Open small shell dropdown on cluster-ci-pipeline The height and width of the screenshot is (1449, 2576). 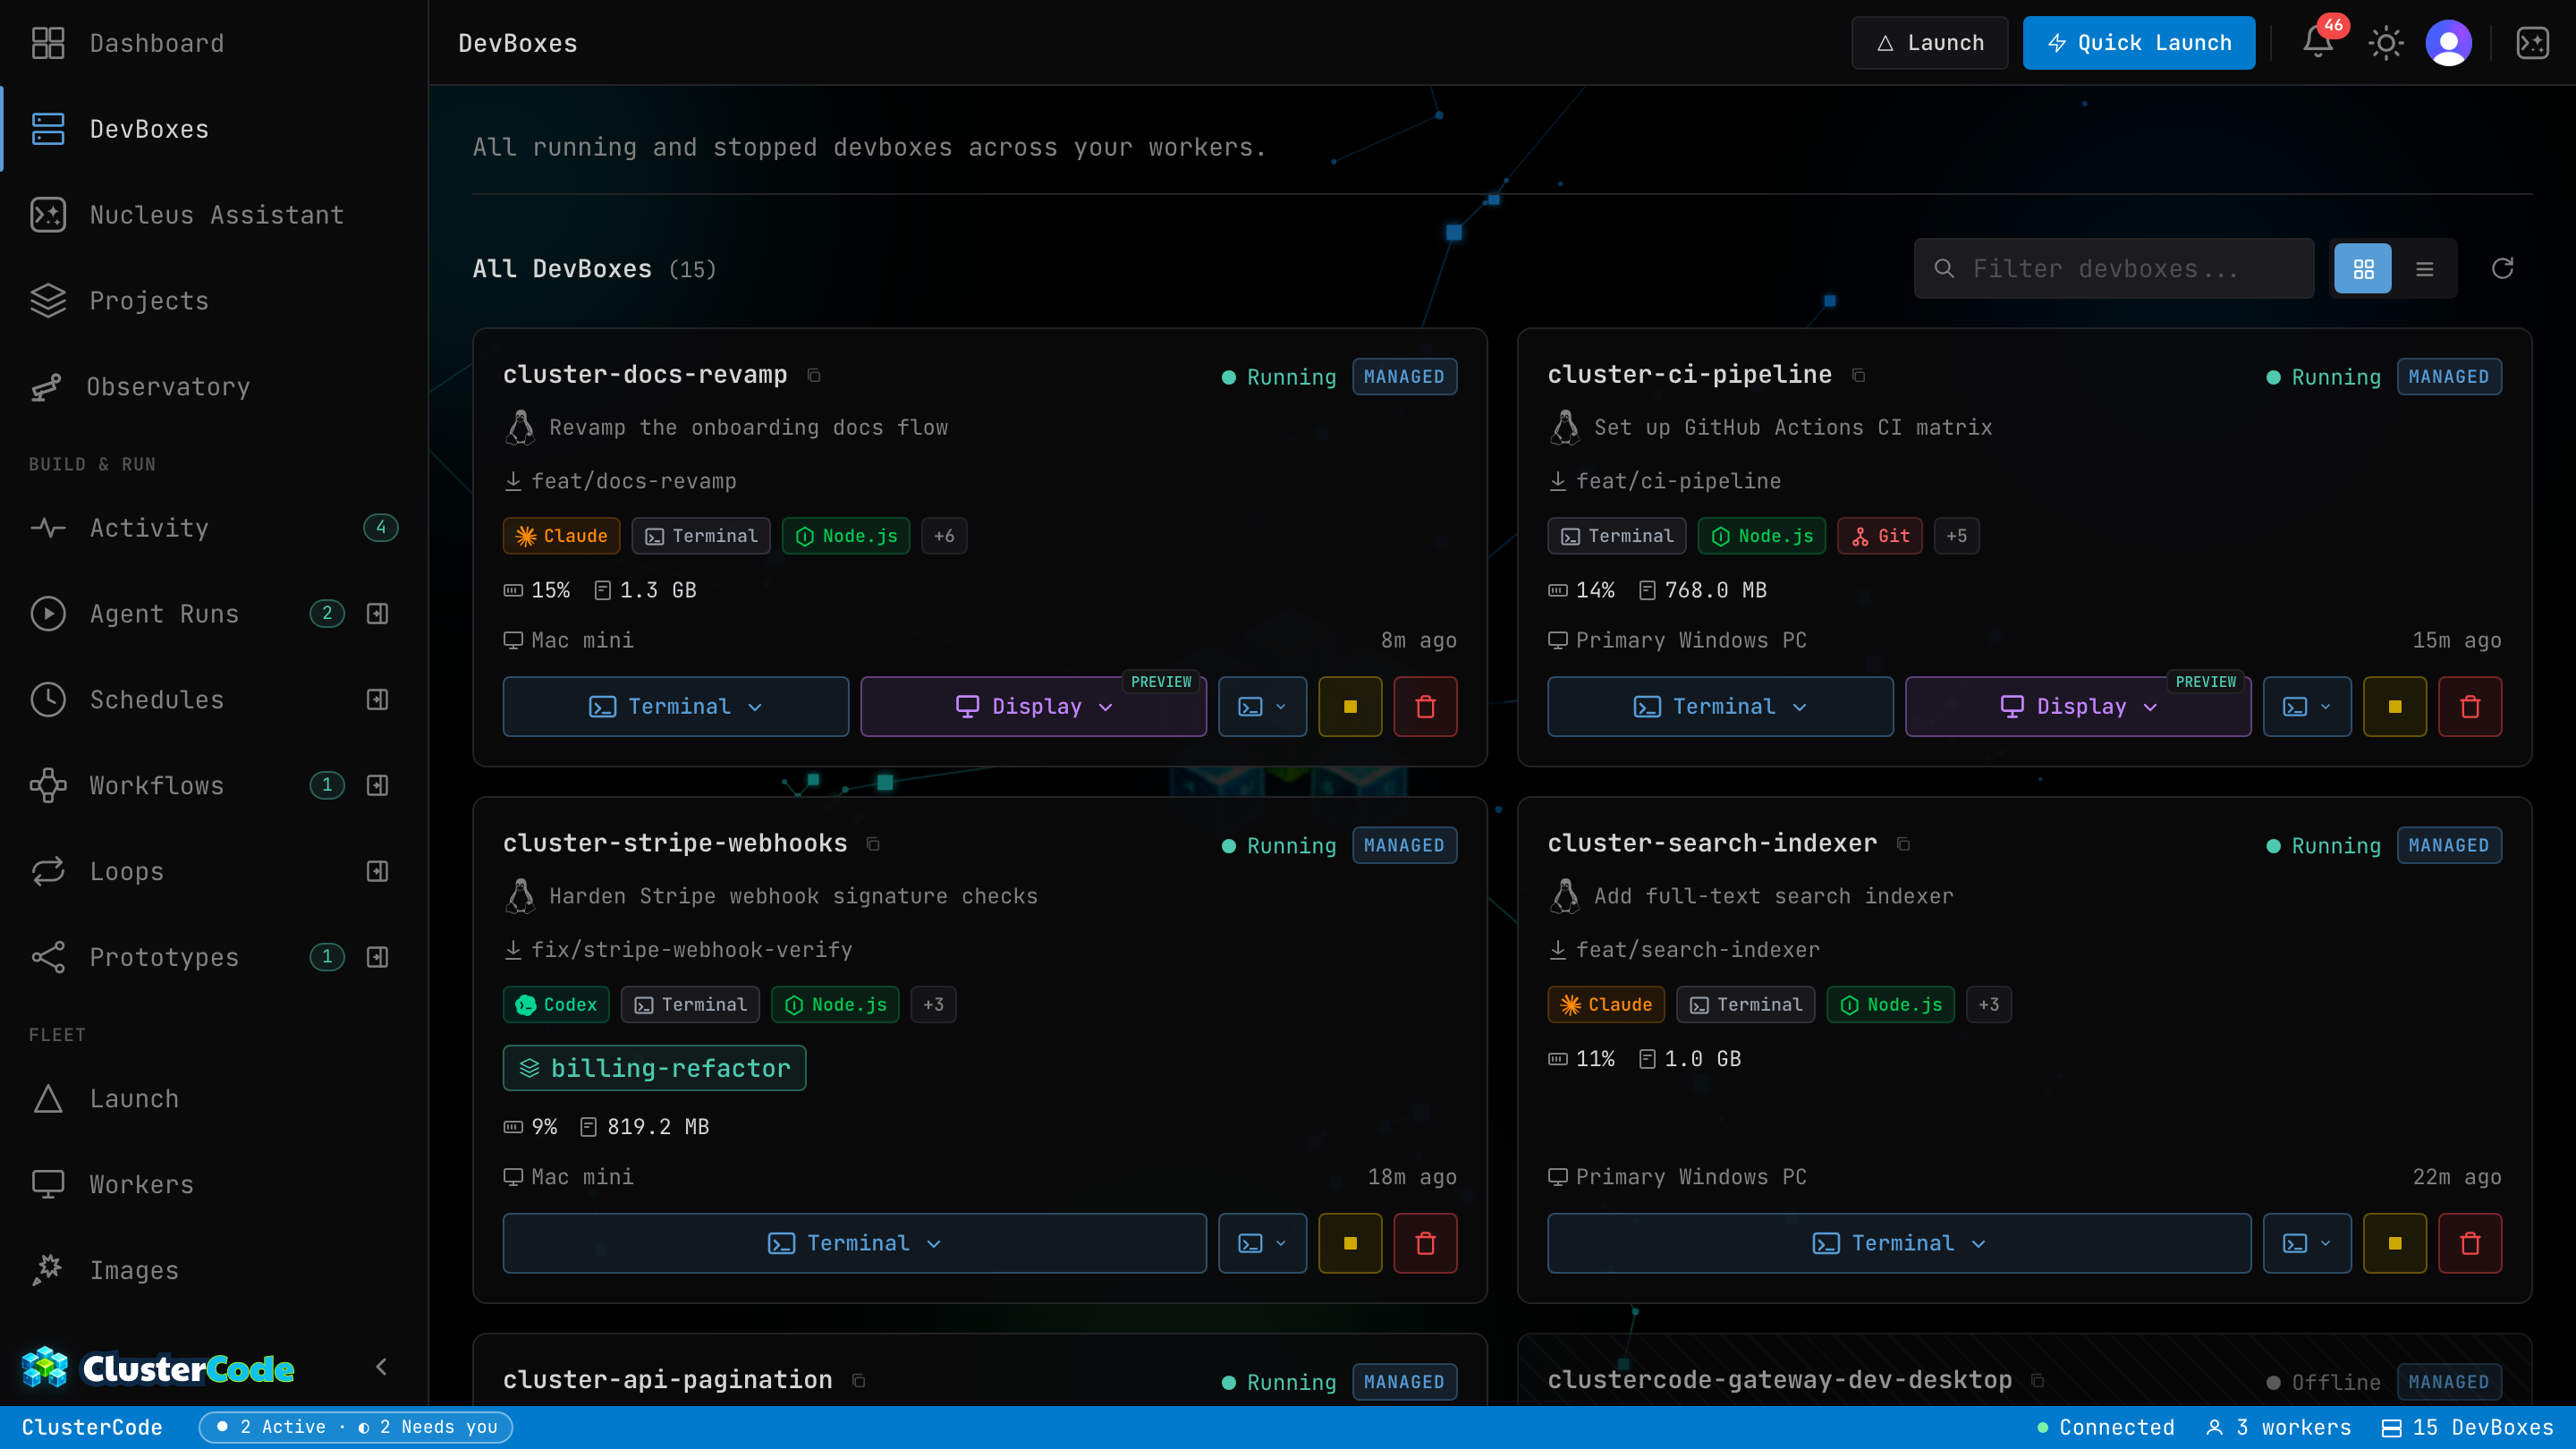[2308, 706]
